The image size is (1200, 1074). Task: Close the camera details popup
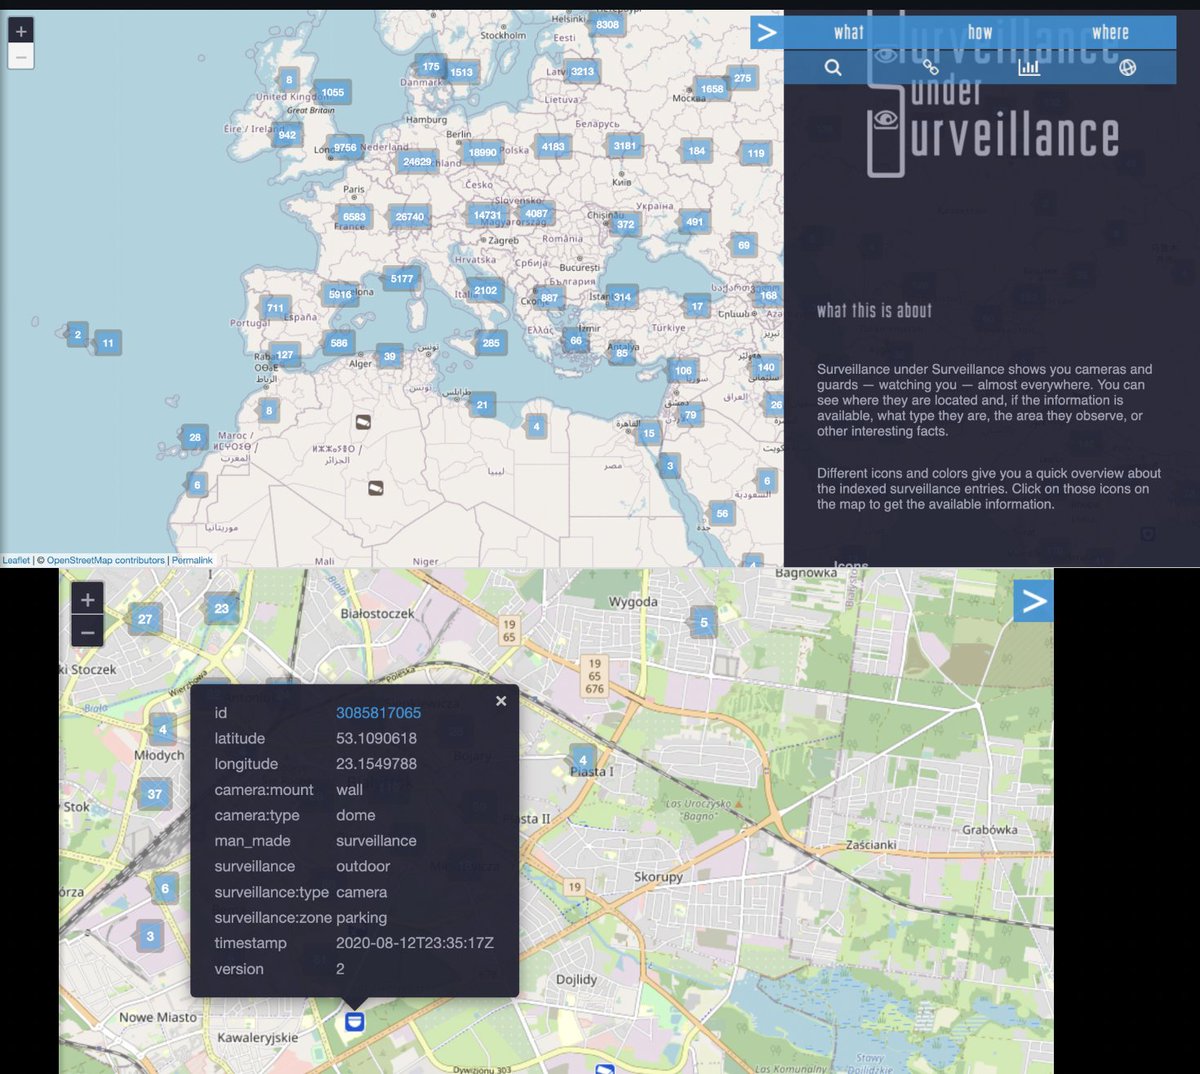(500, 700)
